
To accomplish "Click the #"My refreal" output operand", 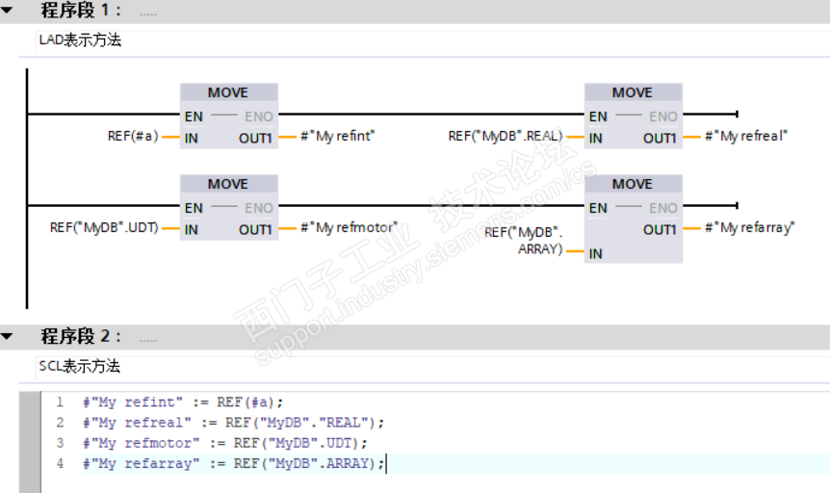I will click(746, 137).
